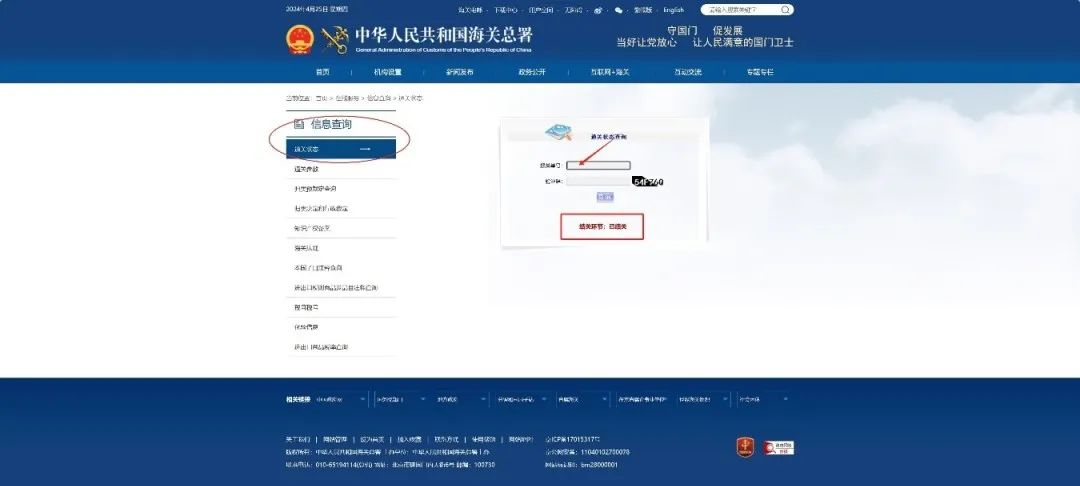Viewport: 1080px width, 486px height.
Task: Switch to 繁體版 traditional Chinese
Action: coord(643,10)
